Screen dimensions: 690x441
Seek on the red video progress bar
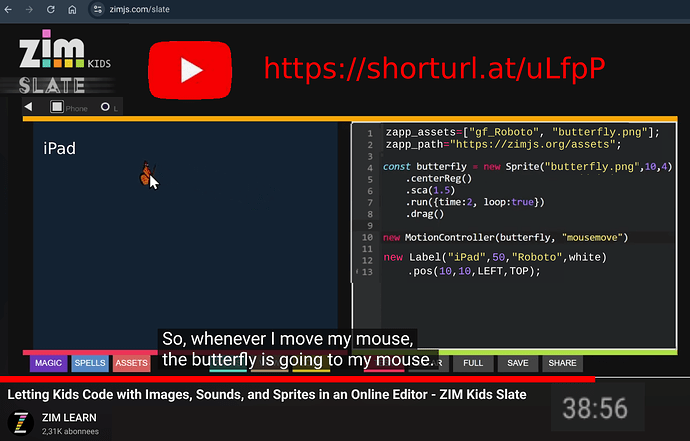coord(297,379)
